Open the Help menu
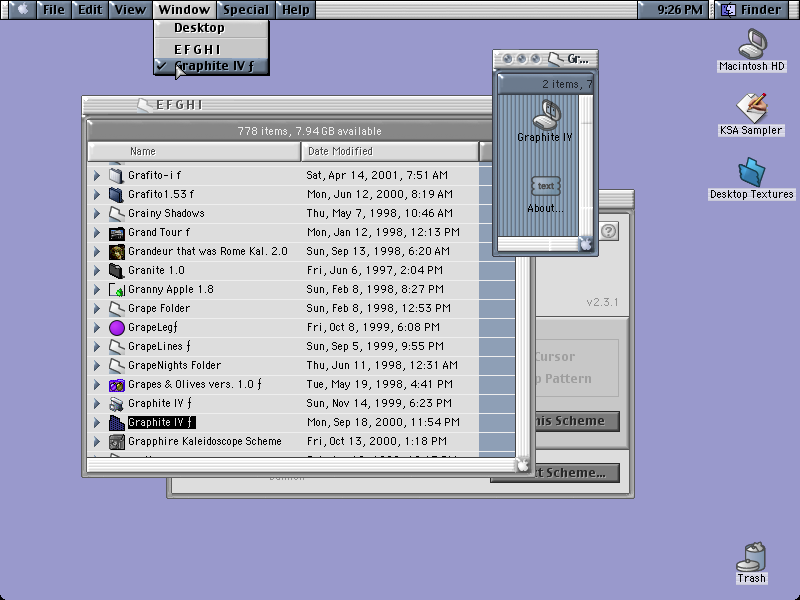The width and height of the screenshot is (800, 600). (296, 9)
